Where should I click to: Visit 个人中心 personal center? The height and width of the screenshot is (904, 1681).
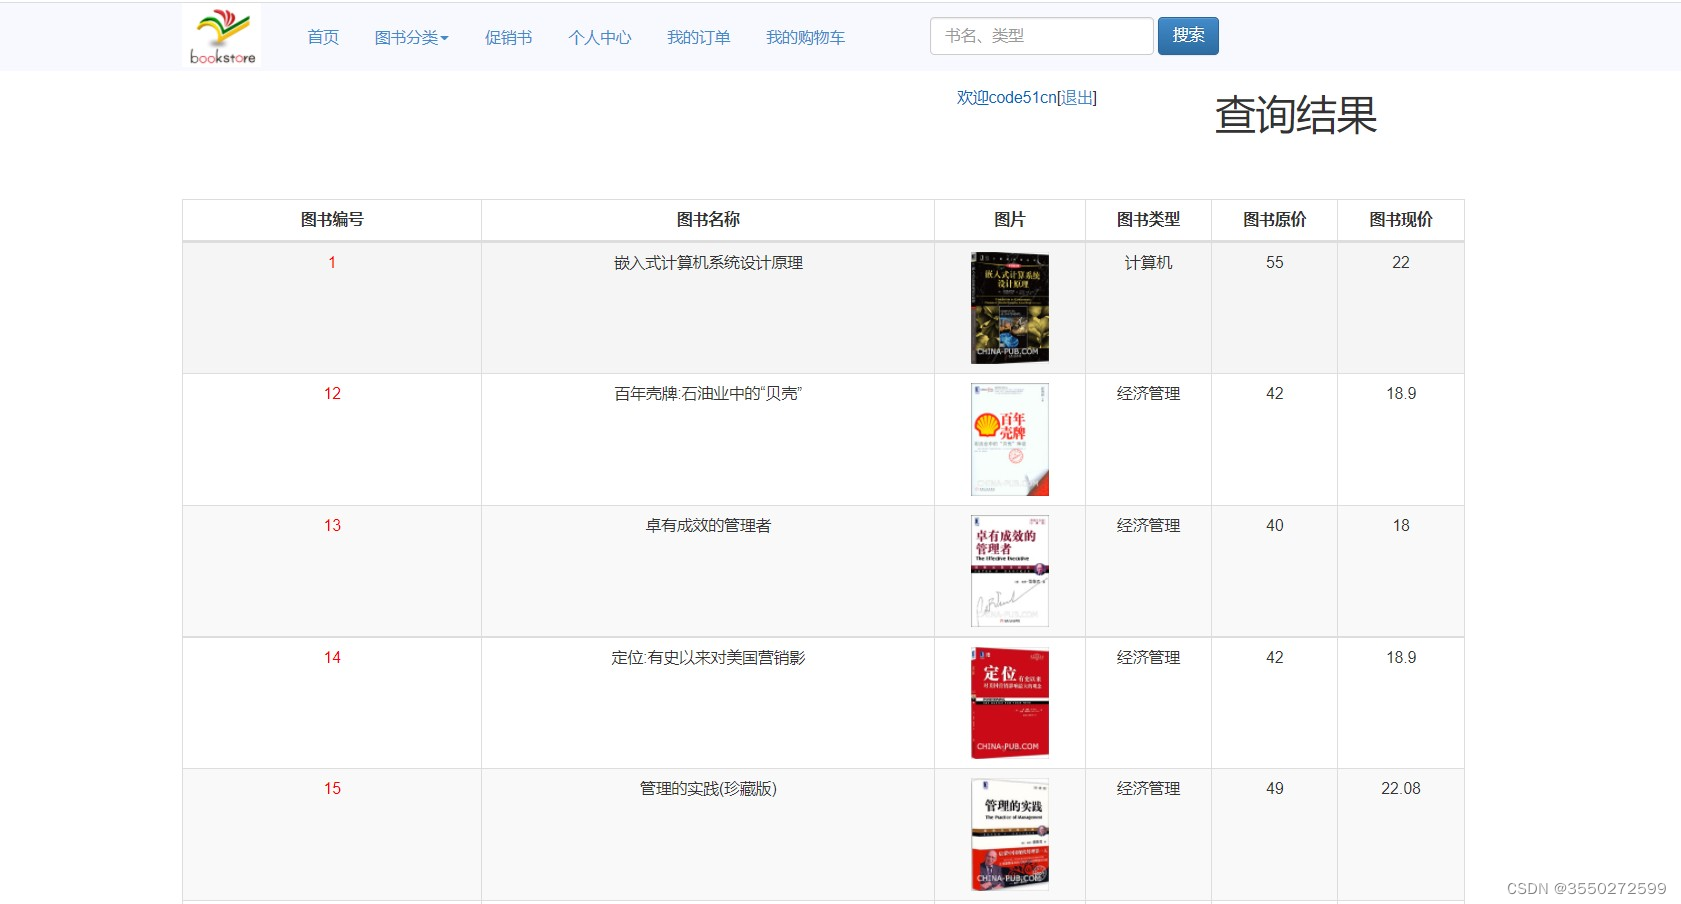[x=599, y=36]
